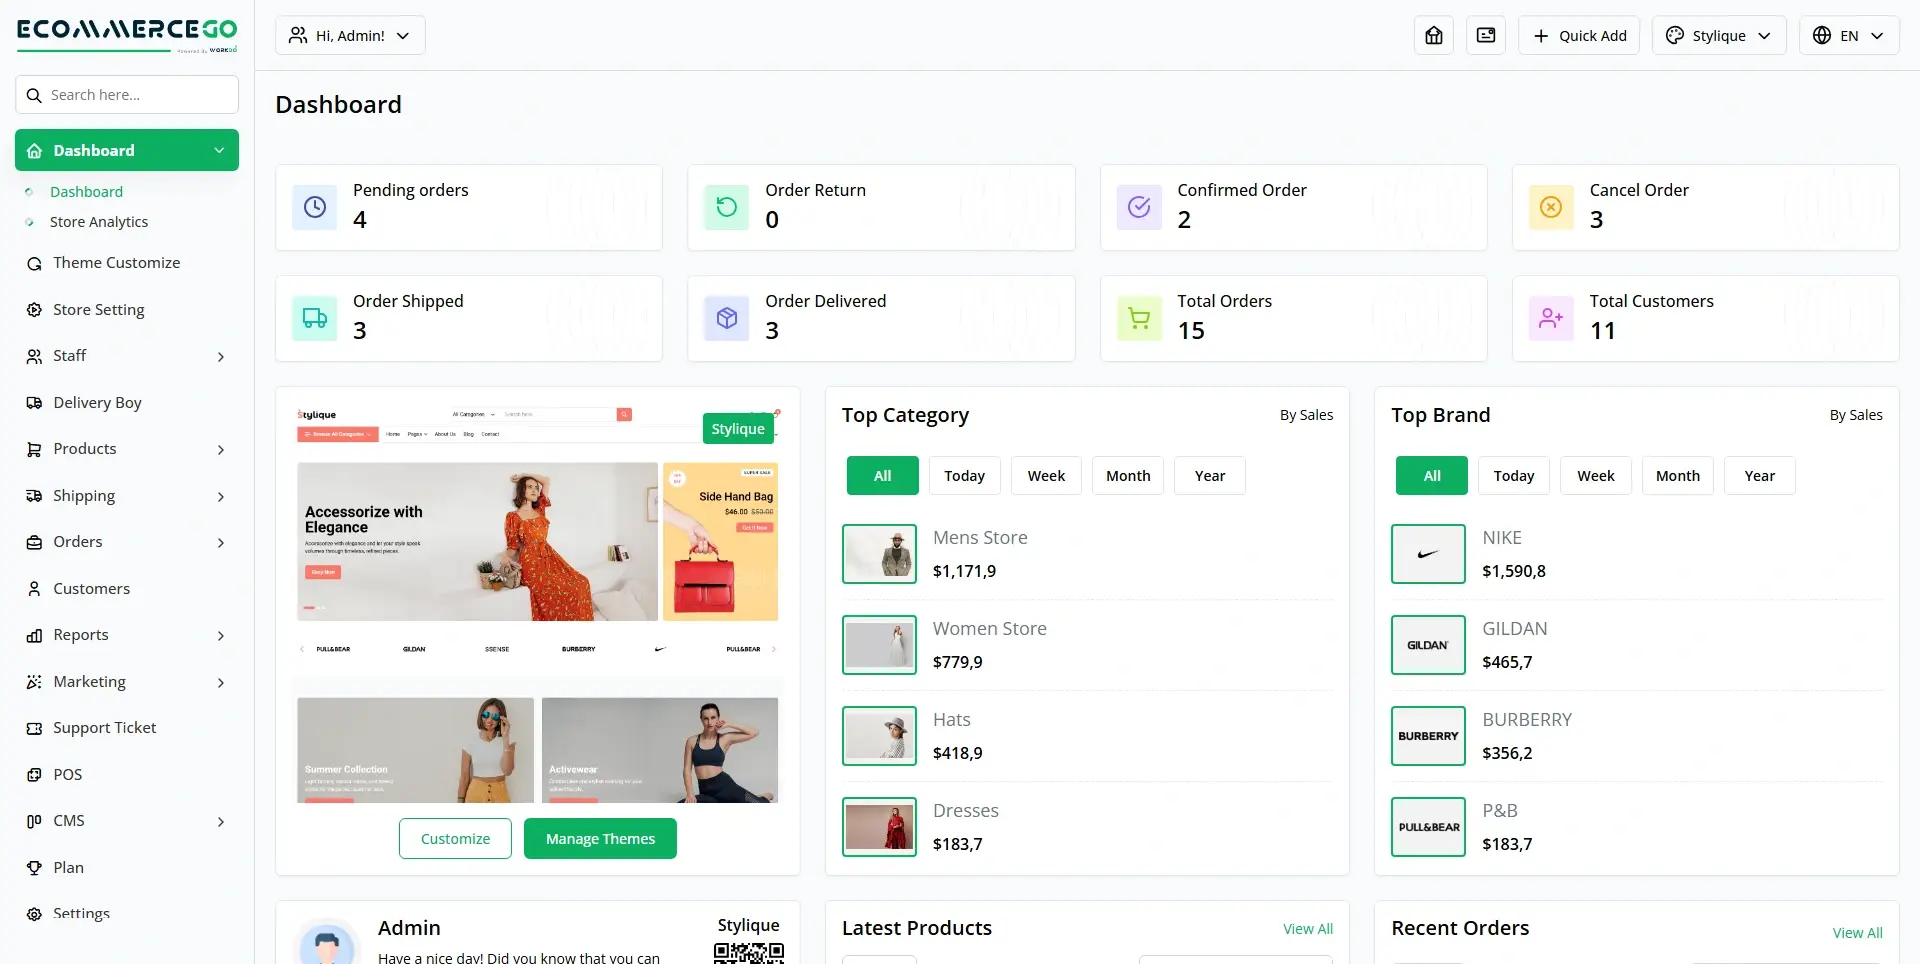This screenshot has width=1920, height=964.
Task: Navigate to Settings in the sidebar
Action: click(x=80, y=913)
